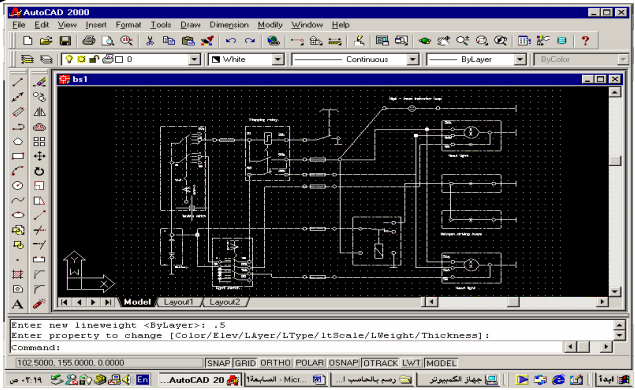Open the White color dropdown
Screen dimensions: 635x390
click(x=278, y=60)
